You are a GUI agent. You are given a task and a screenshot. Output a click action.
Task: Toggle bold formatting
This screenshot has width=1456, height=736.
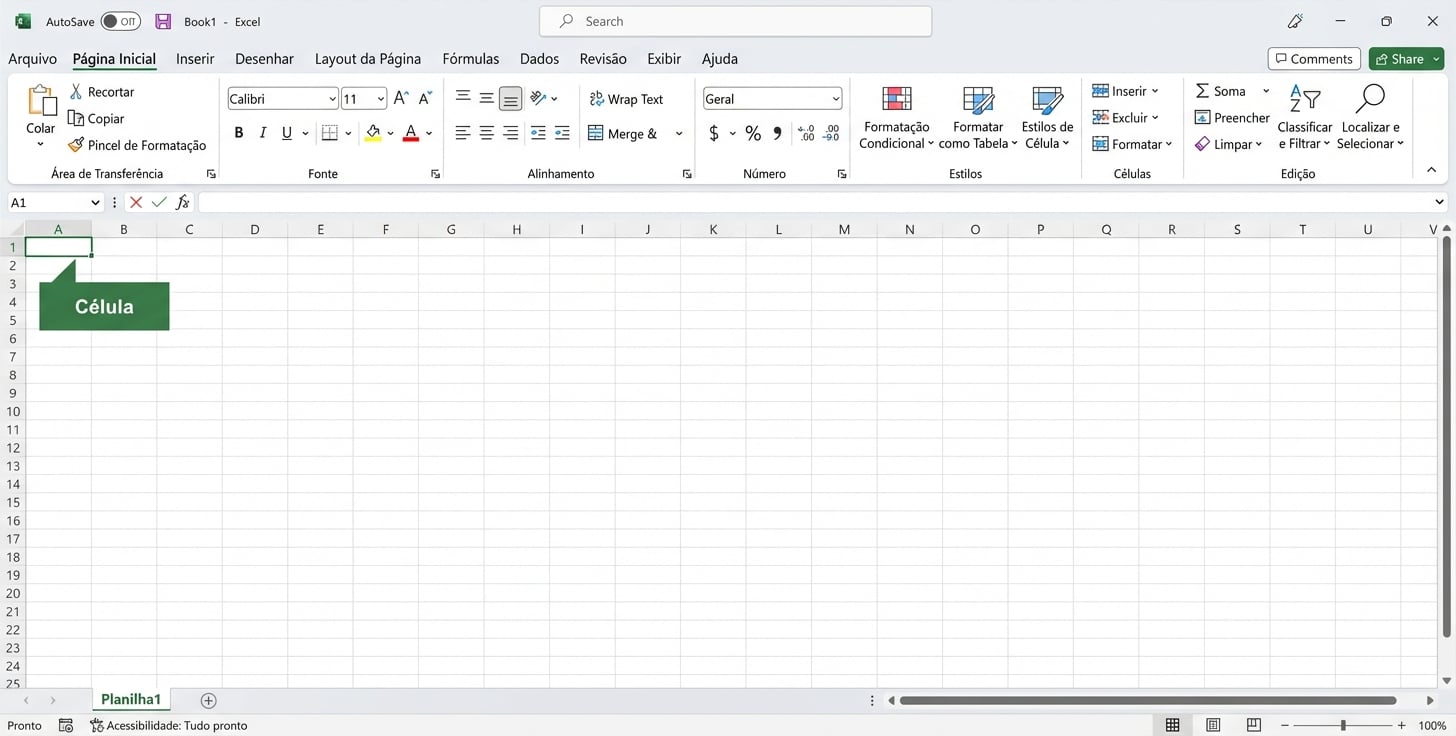[238, 133]
